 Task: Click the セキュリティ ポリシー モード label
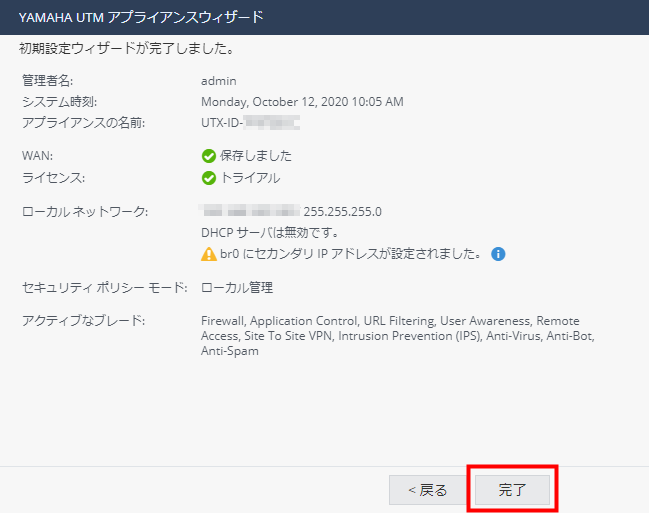(x=104, y=288)
